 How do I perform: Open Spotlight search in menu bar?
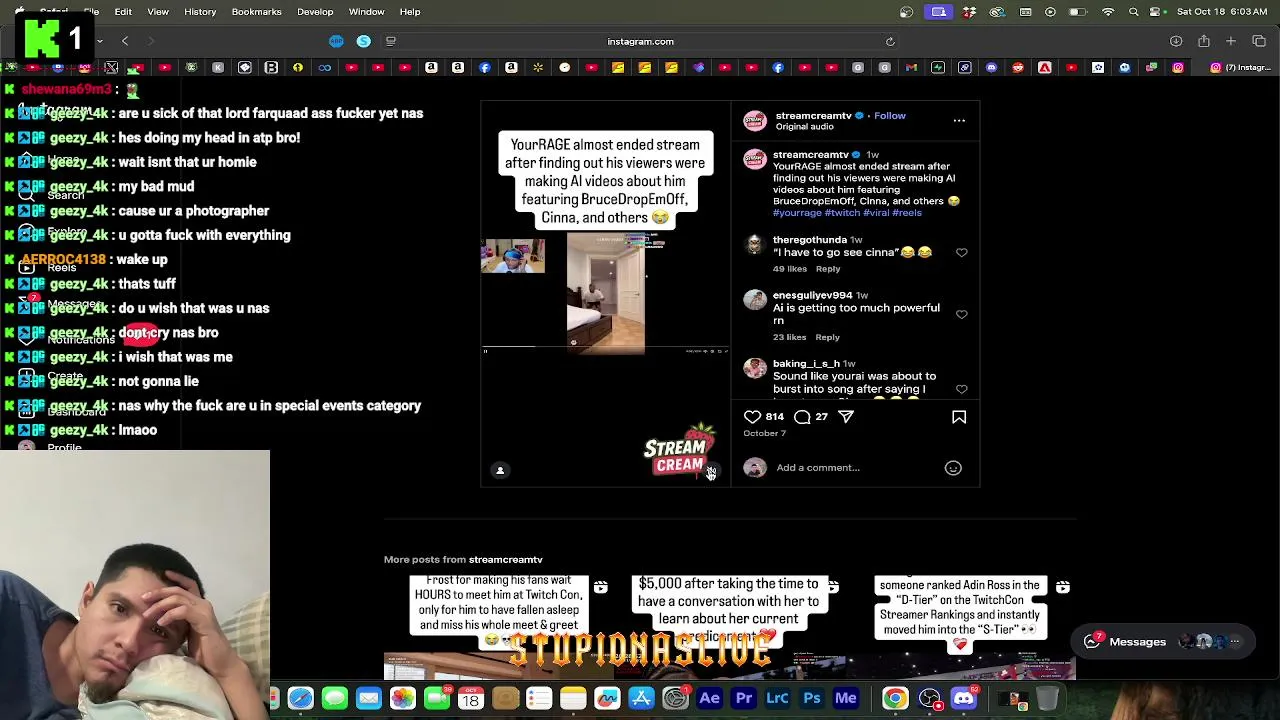pos(1133,12)
